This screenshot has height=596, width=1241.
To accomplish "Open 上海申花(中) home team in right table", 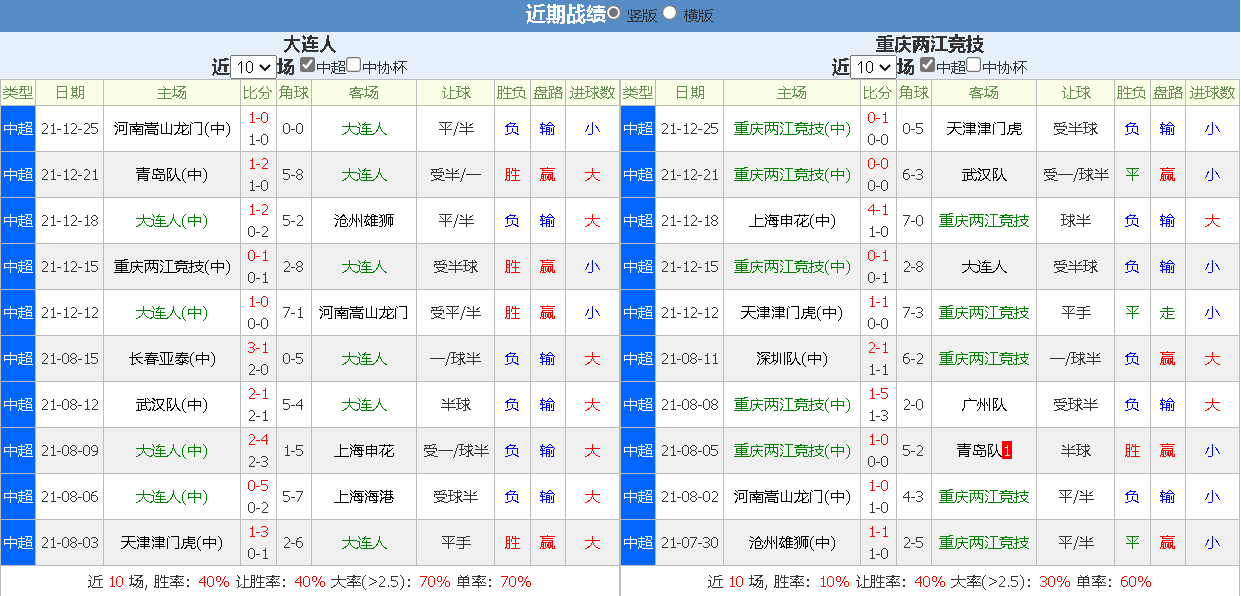I will click(792, 221).
